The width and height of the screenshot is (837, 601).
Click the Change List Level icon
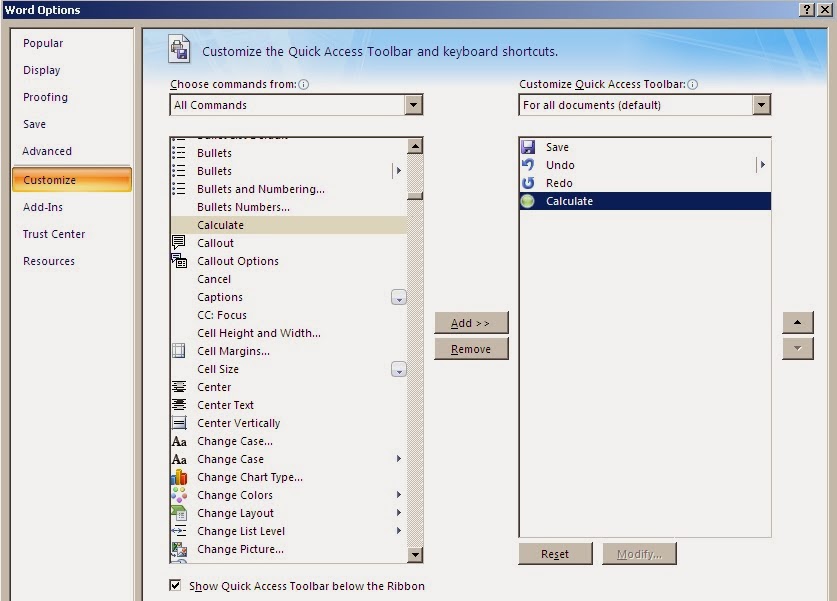click(x=178, y=531)
